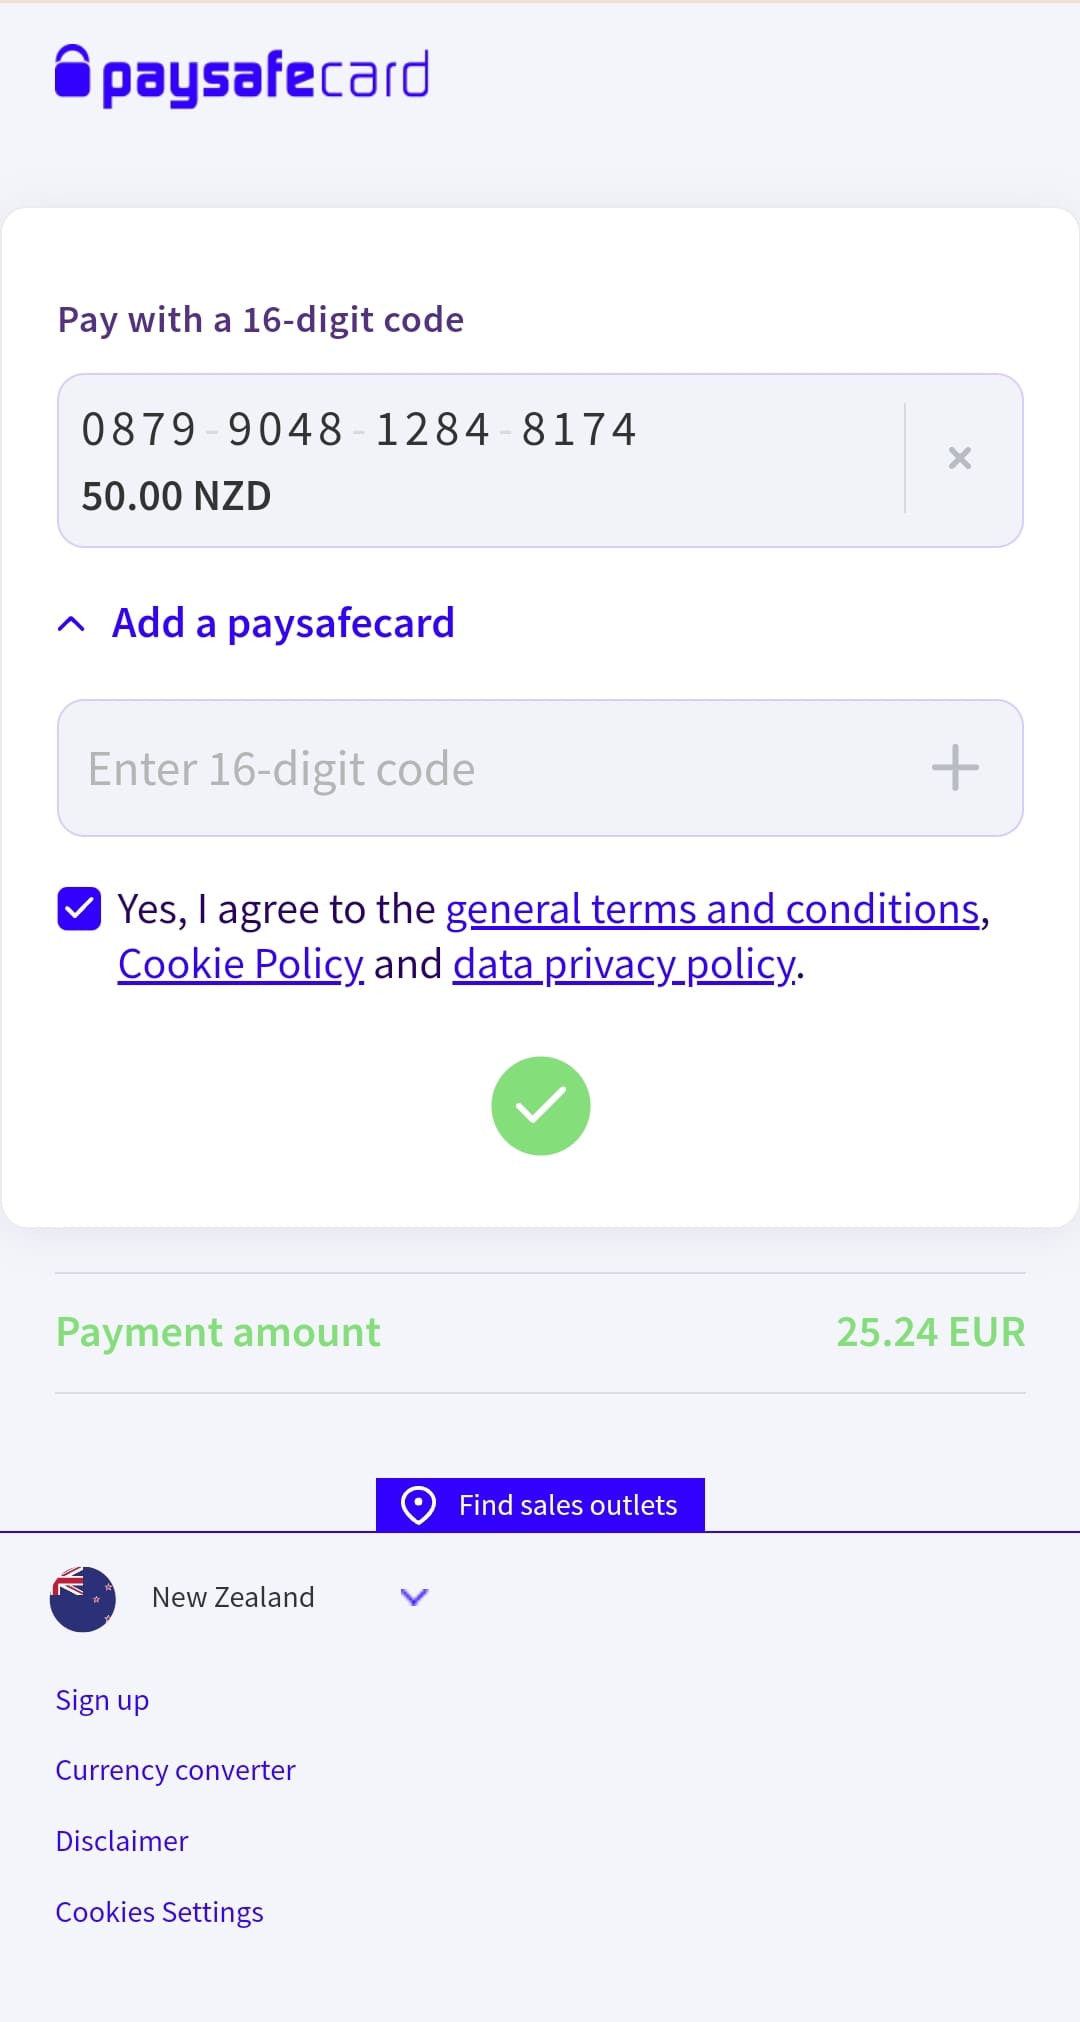Click the location pin icon
Screen dimensions: 1080x2022
click(418, 1505)
